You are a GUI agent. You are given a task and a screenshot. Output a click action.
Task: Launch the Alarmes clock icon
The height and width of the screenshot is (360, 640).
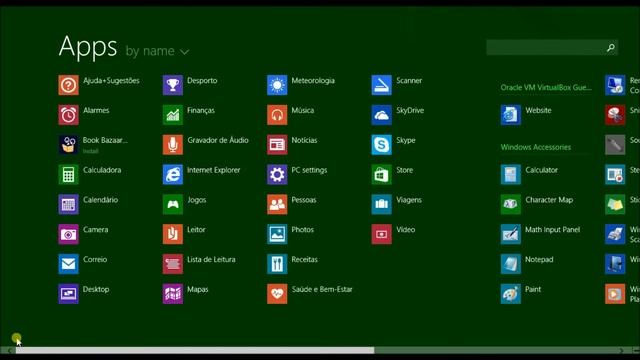68,115
